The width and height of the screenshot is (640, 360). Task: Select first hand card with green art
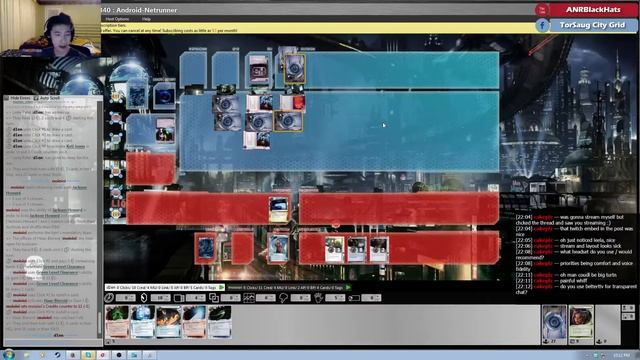[x=117, y=322]
